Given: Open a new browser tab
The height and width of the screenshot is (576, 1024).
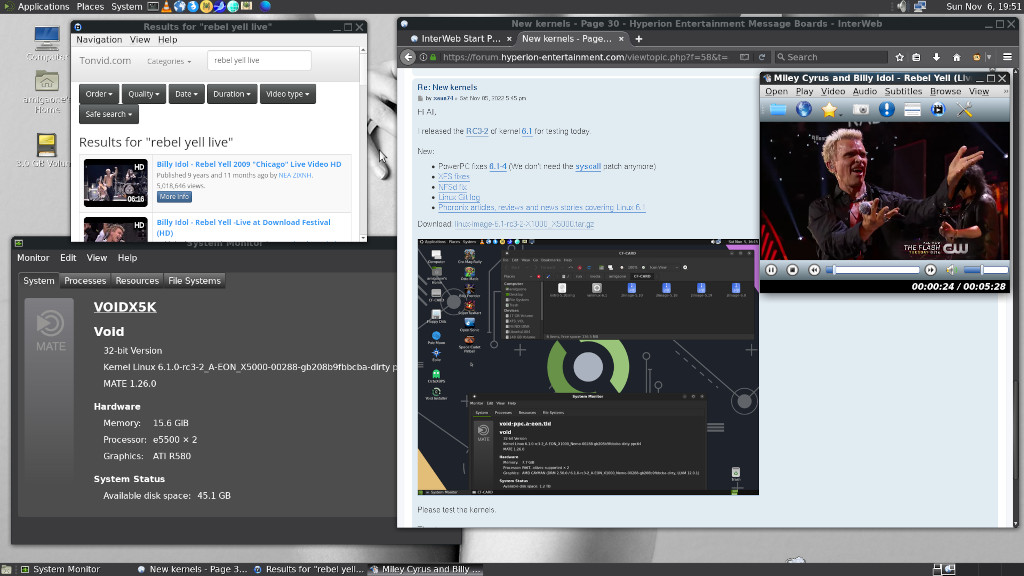Looking at the screenshot, I should click(639, 39).
